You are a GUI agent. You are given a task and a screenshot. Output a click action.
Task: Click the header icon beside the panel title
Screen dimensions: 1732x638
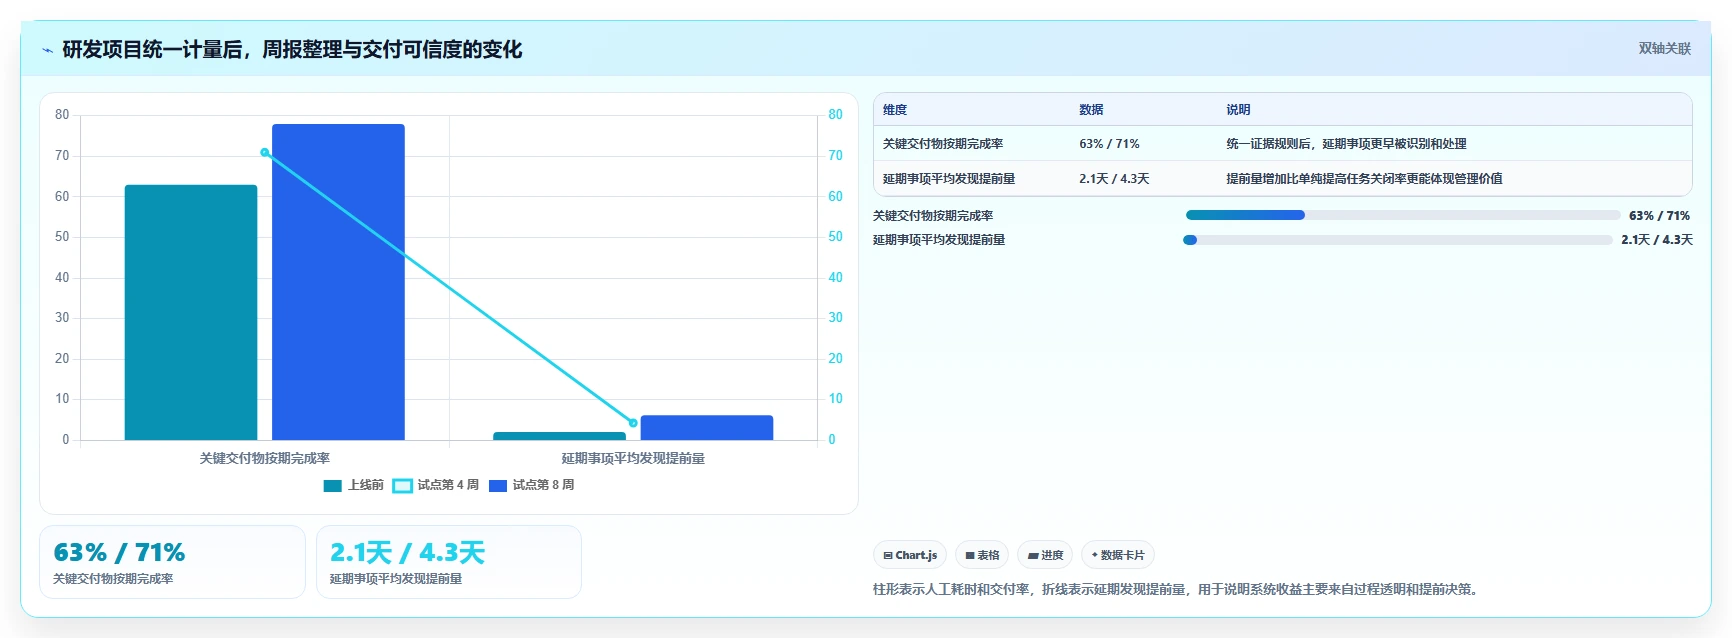(47, 50)
